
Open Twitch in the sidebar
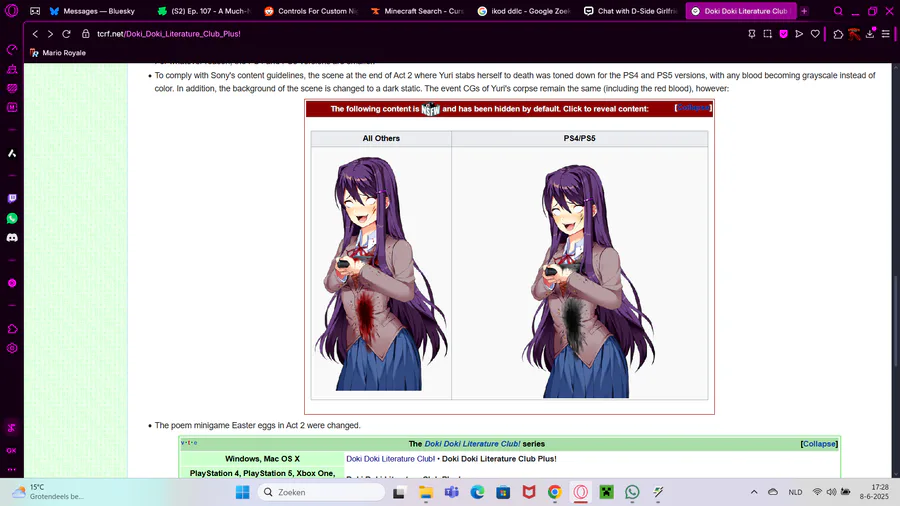(x=12, y=198)
